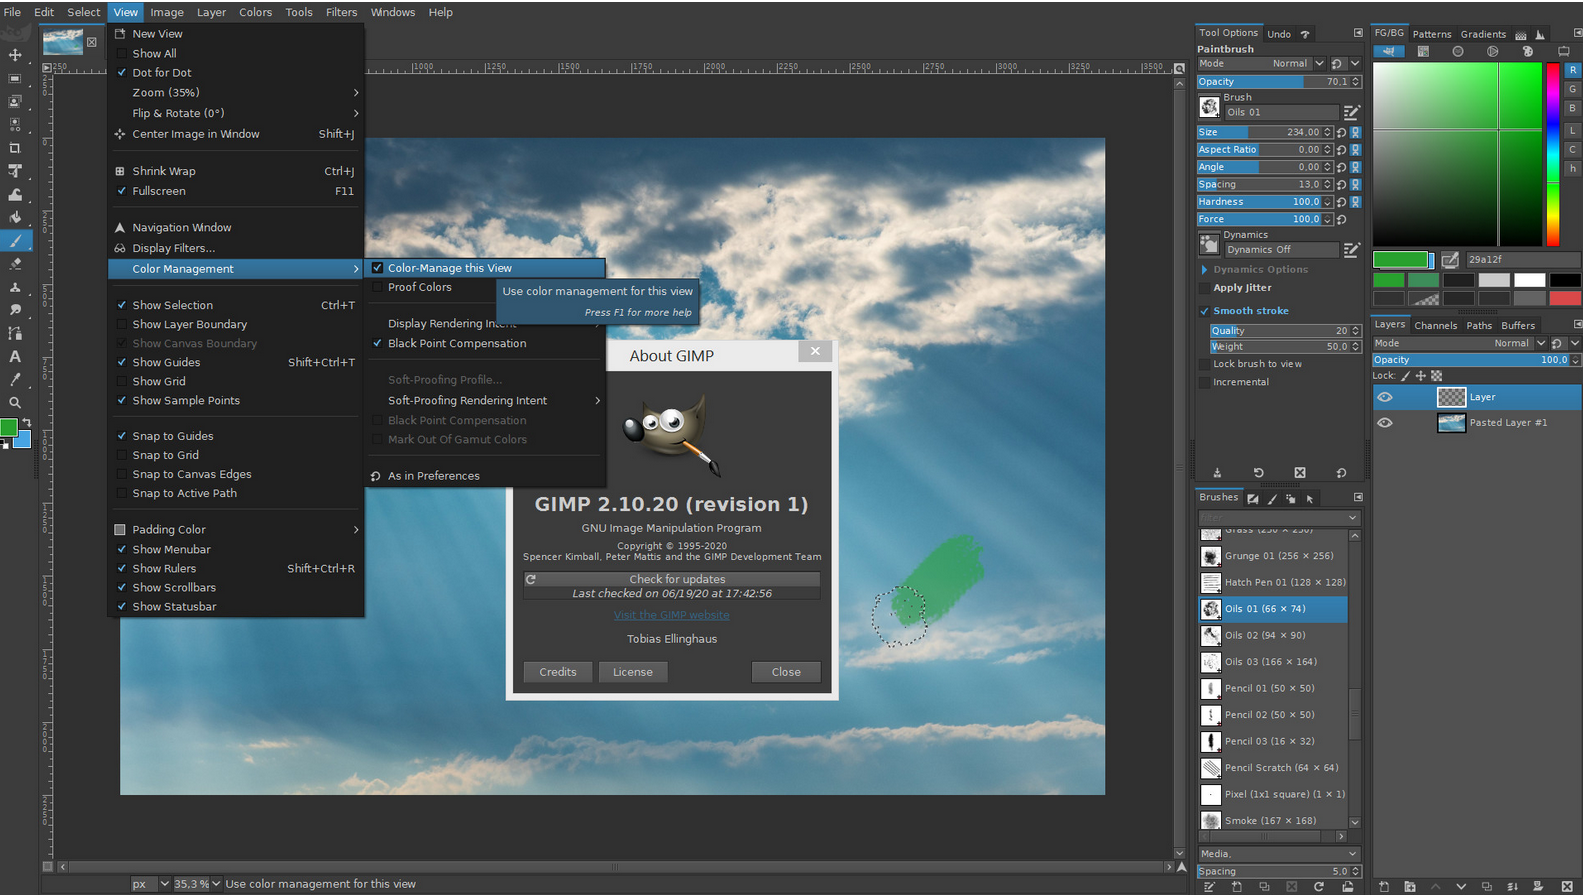Select the Paintbrush tool in toolbox
The width and height of the screenshot is (1583, 895).
tap(15, 240)
